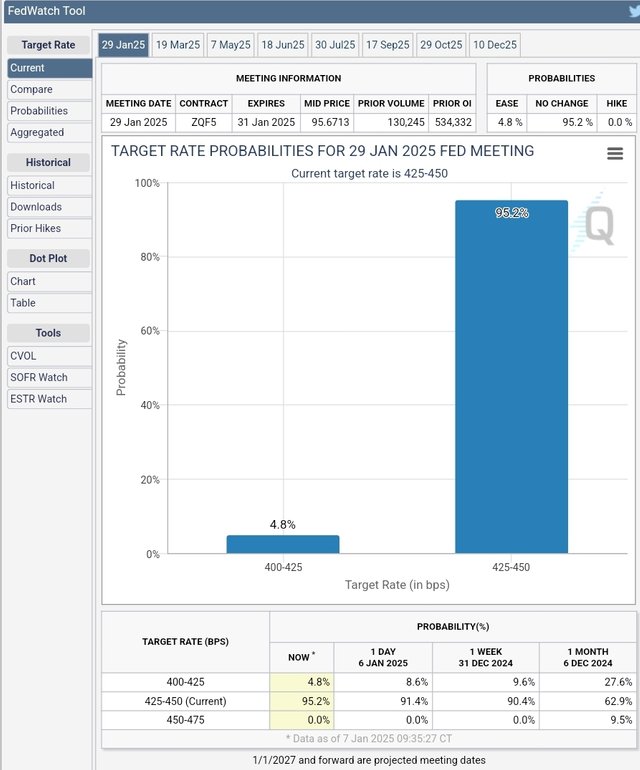
Task: Click the 534,332 prior OI value
Action: pos(452,122)
